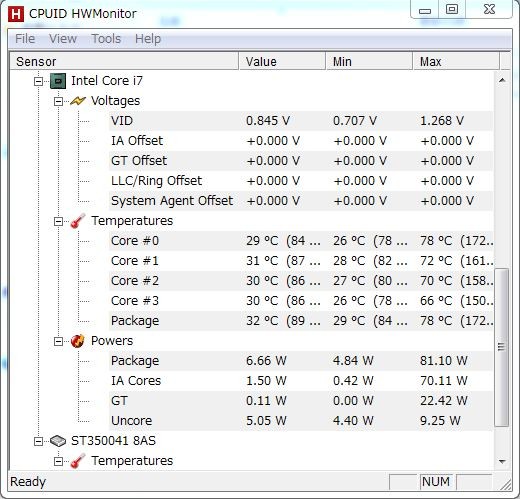Click the CPU Temperatures thermometer icon
Image resolution: width=520 pixels, height=499 pixels.
tap(78, 221)
